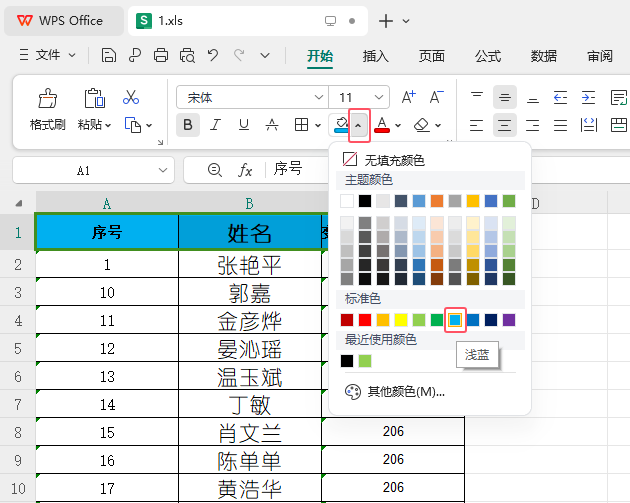Screen dimensions: 630x503
Task: Click the Distributed alignment icon
Action: point(589,125)
